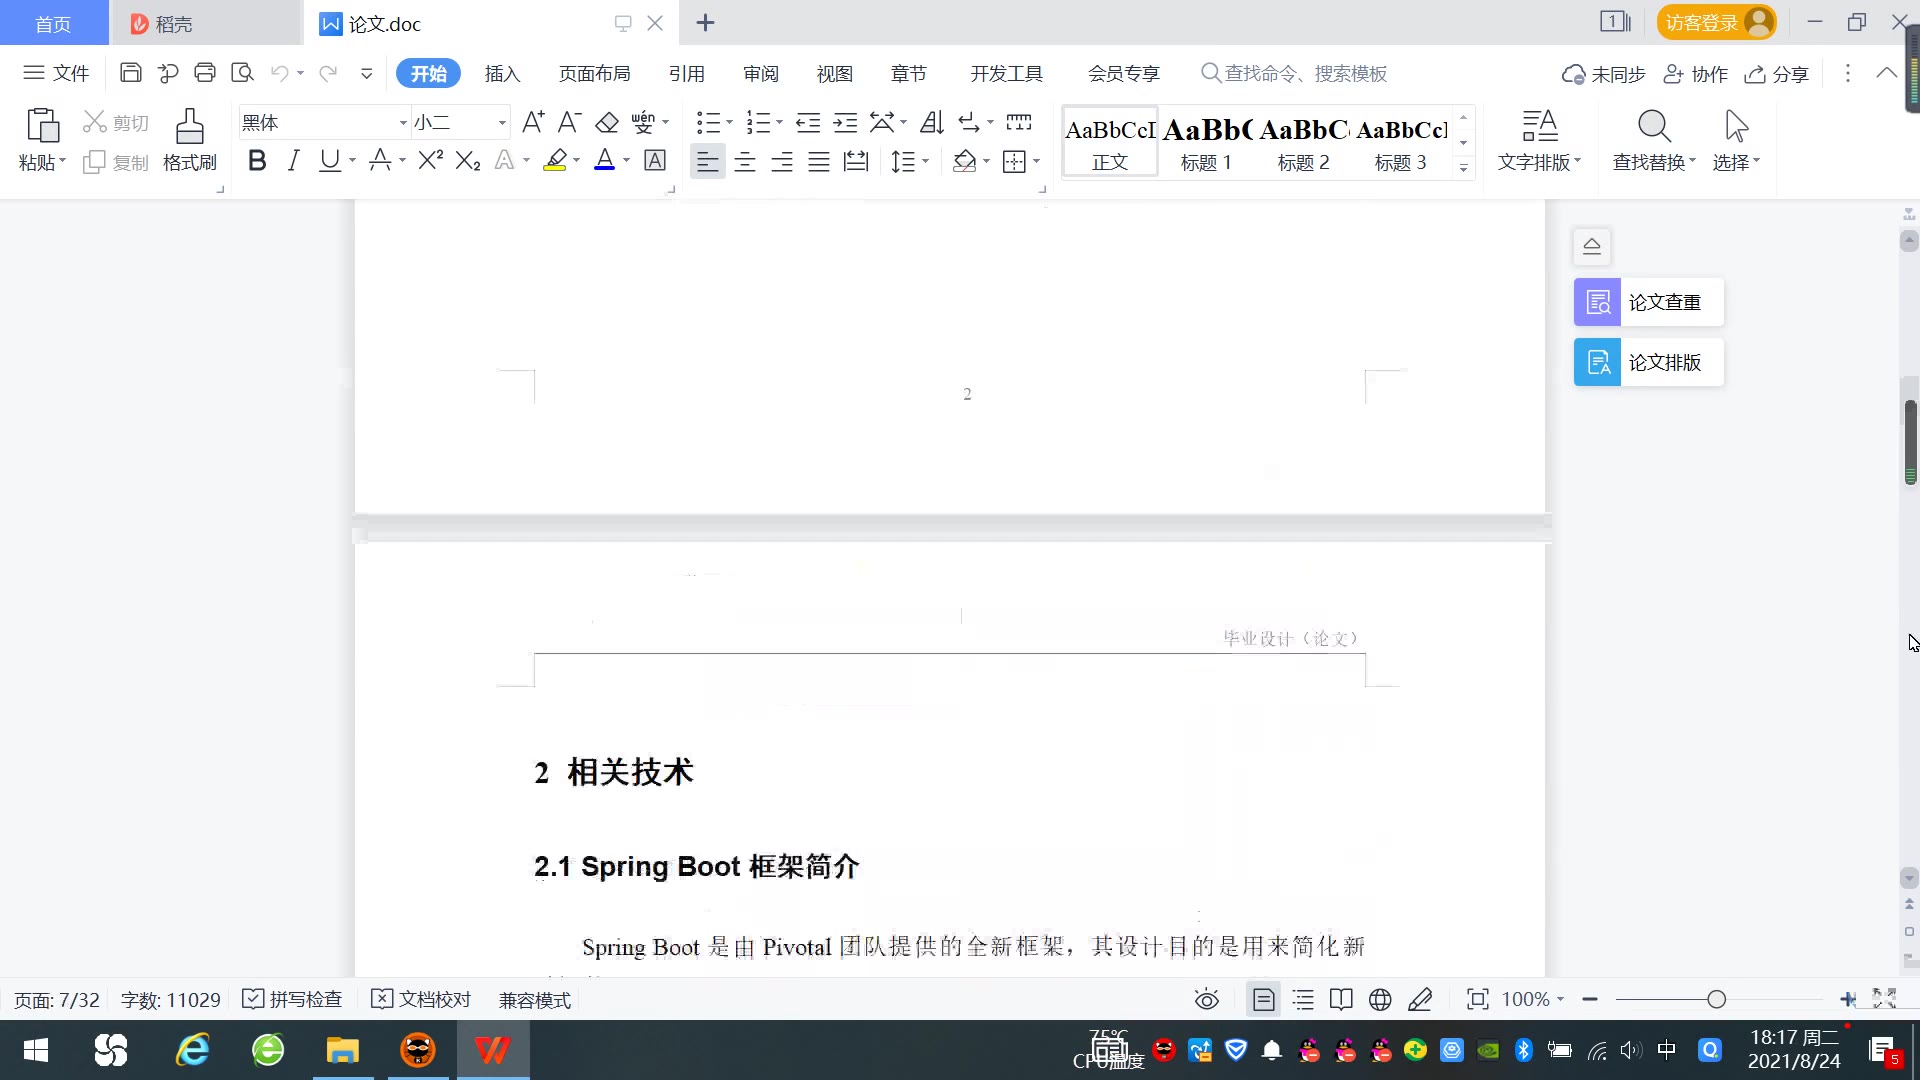Screen dimensions: 1920x1080
Task: Click the Print icon
Action: (205, 73)
